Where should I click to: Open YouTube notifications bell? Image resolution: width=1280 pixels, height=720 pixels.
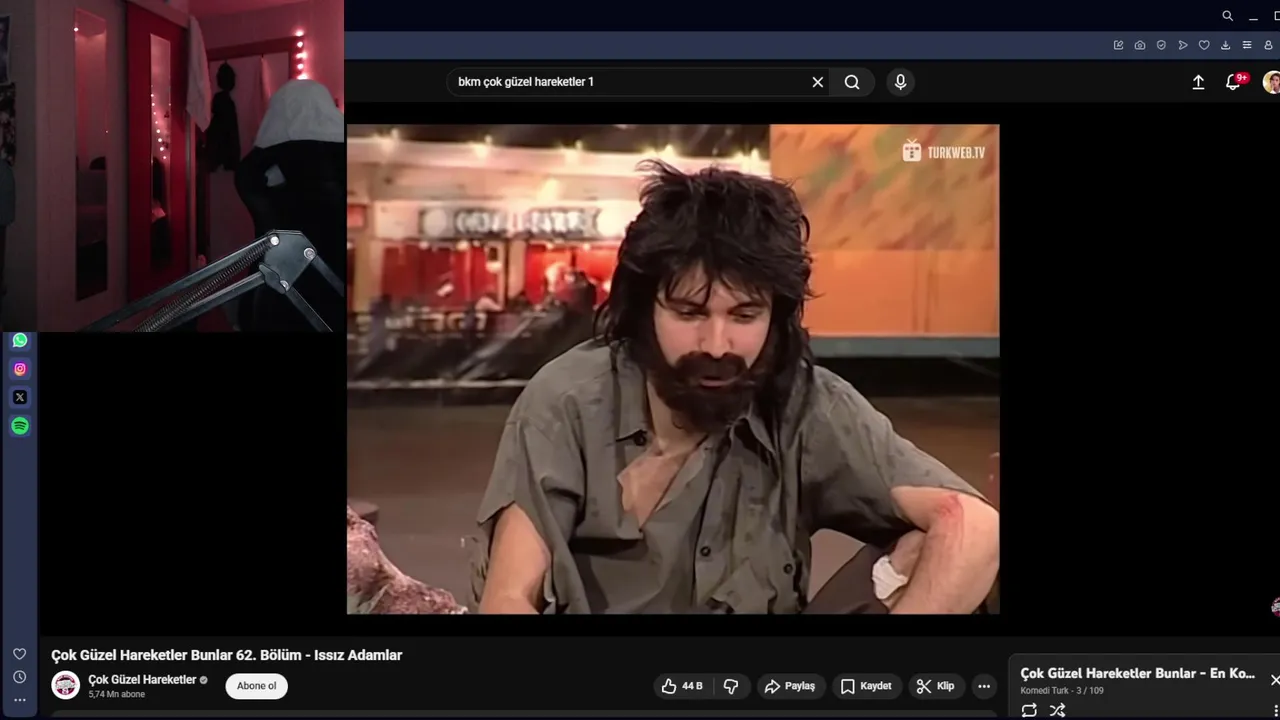tap(1234, 82)
